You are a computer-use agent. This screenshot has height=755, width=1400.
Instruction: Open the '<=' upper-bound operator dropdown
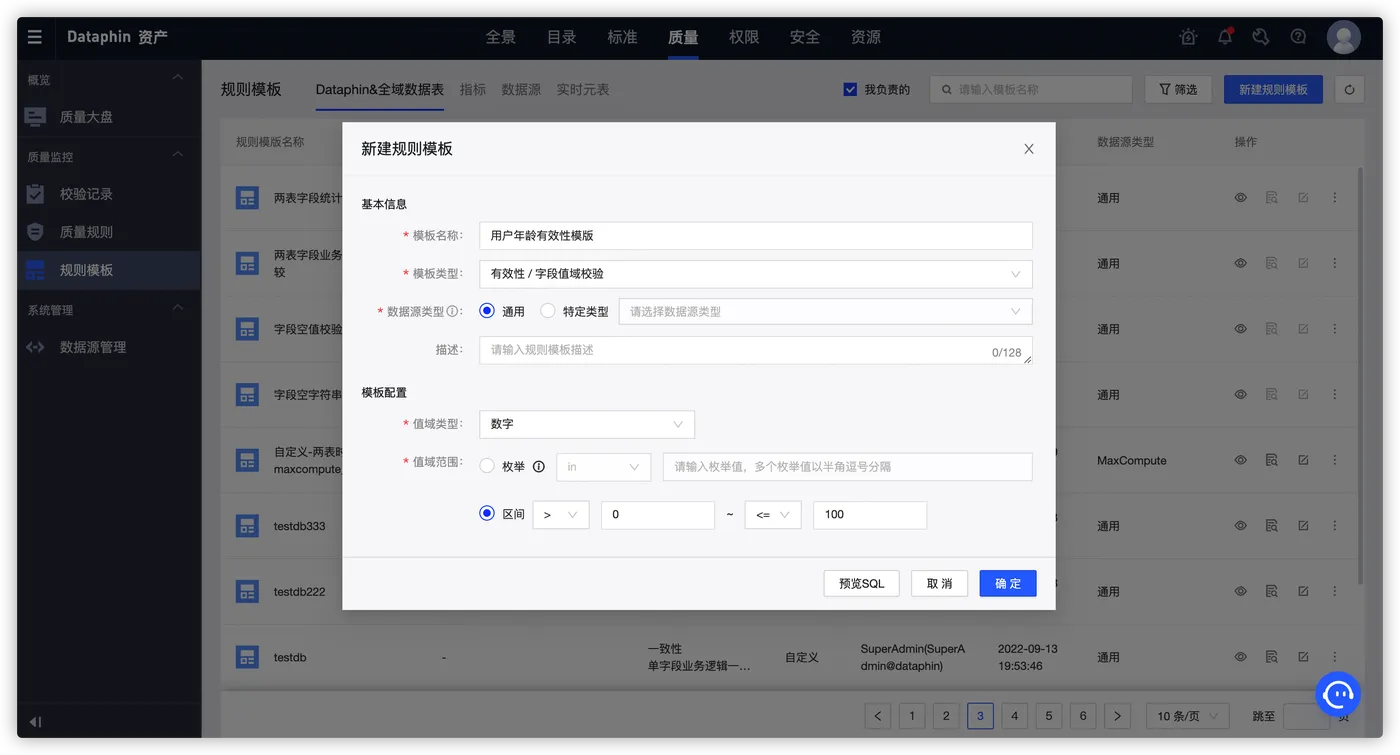click(773, 515)
